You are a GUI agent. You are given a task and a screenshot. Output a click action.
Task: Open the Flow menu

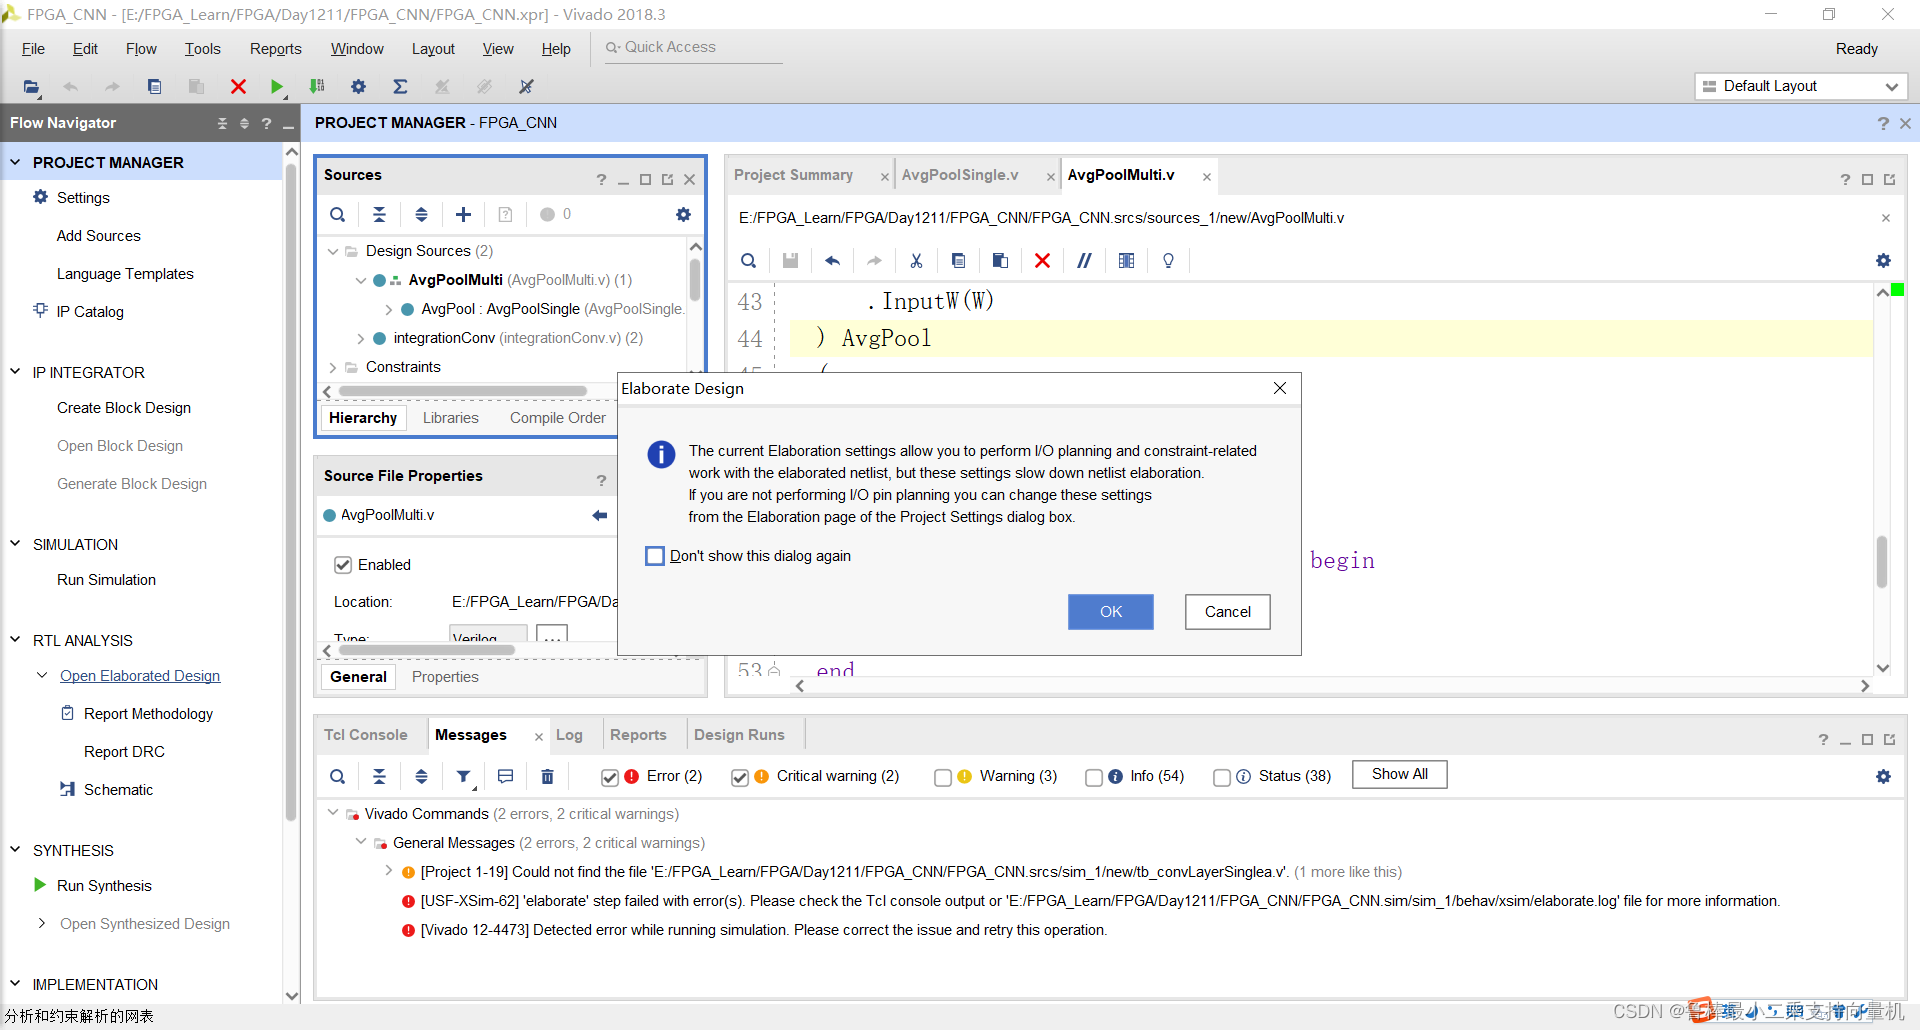coord(141,49)
